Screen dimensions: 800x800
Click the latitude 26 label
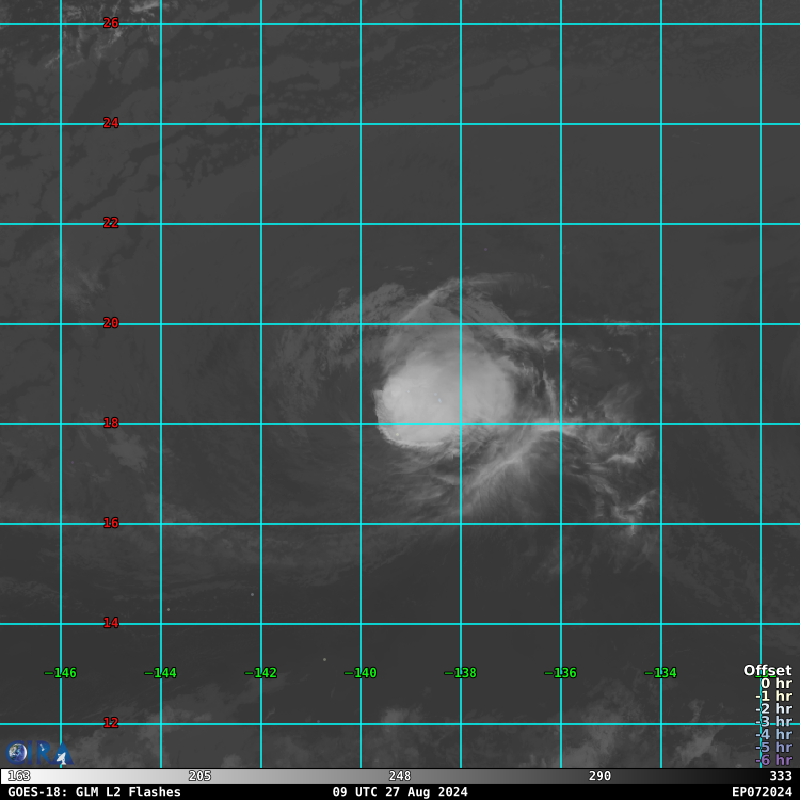(x=111, y=23)
